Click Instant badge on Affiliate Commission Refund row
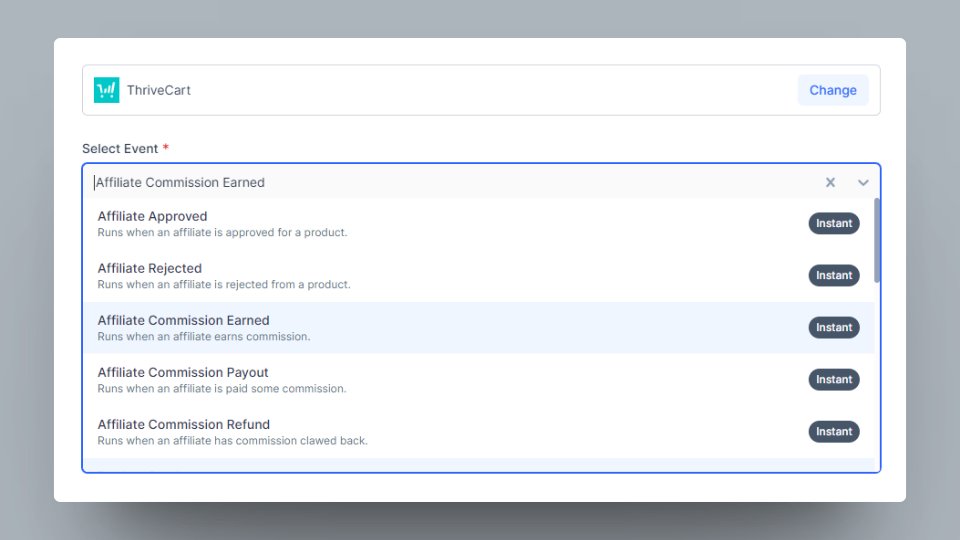960x540 pixels. 834,432
